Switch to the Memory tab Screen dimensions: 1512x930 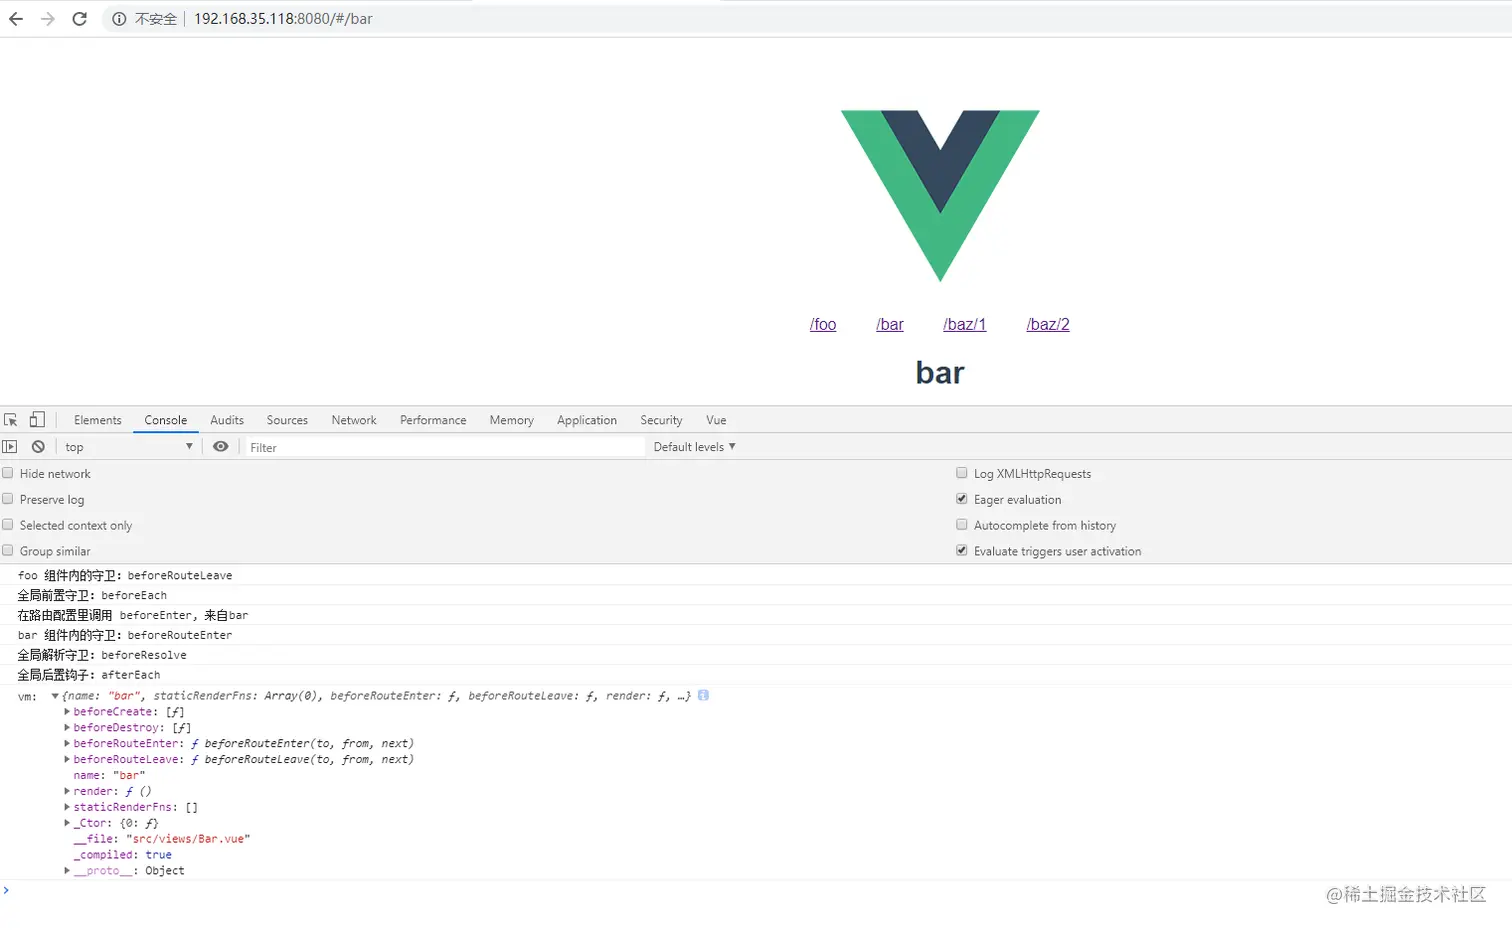[x=511, y=420]
